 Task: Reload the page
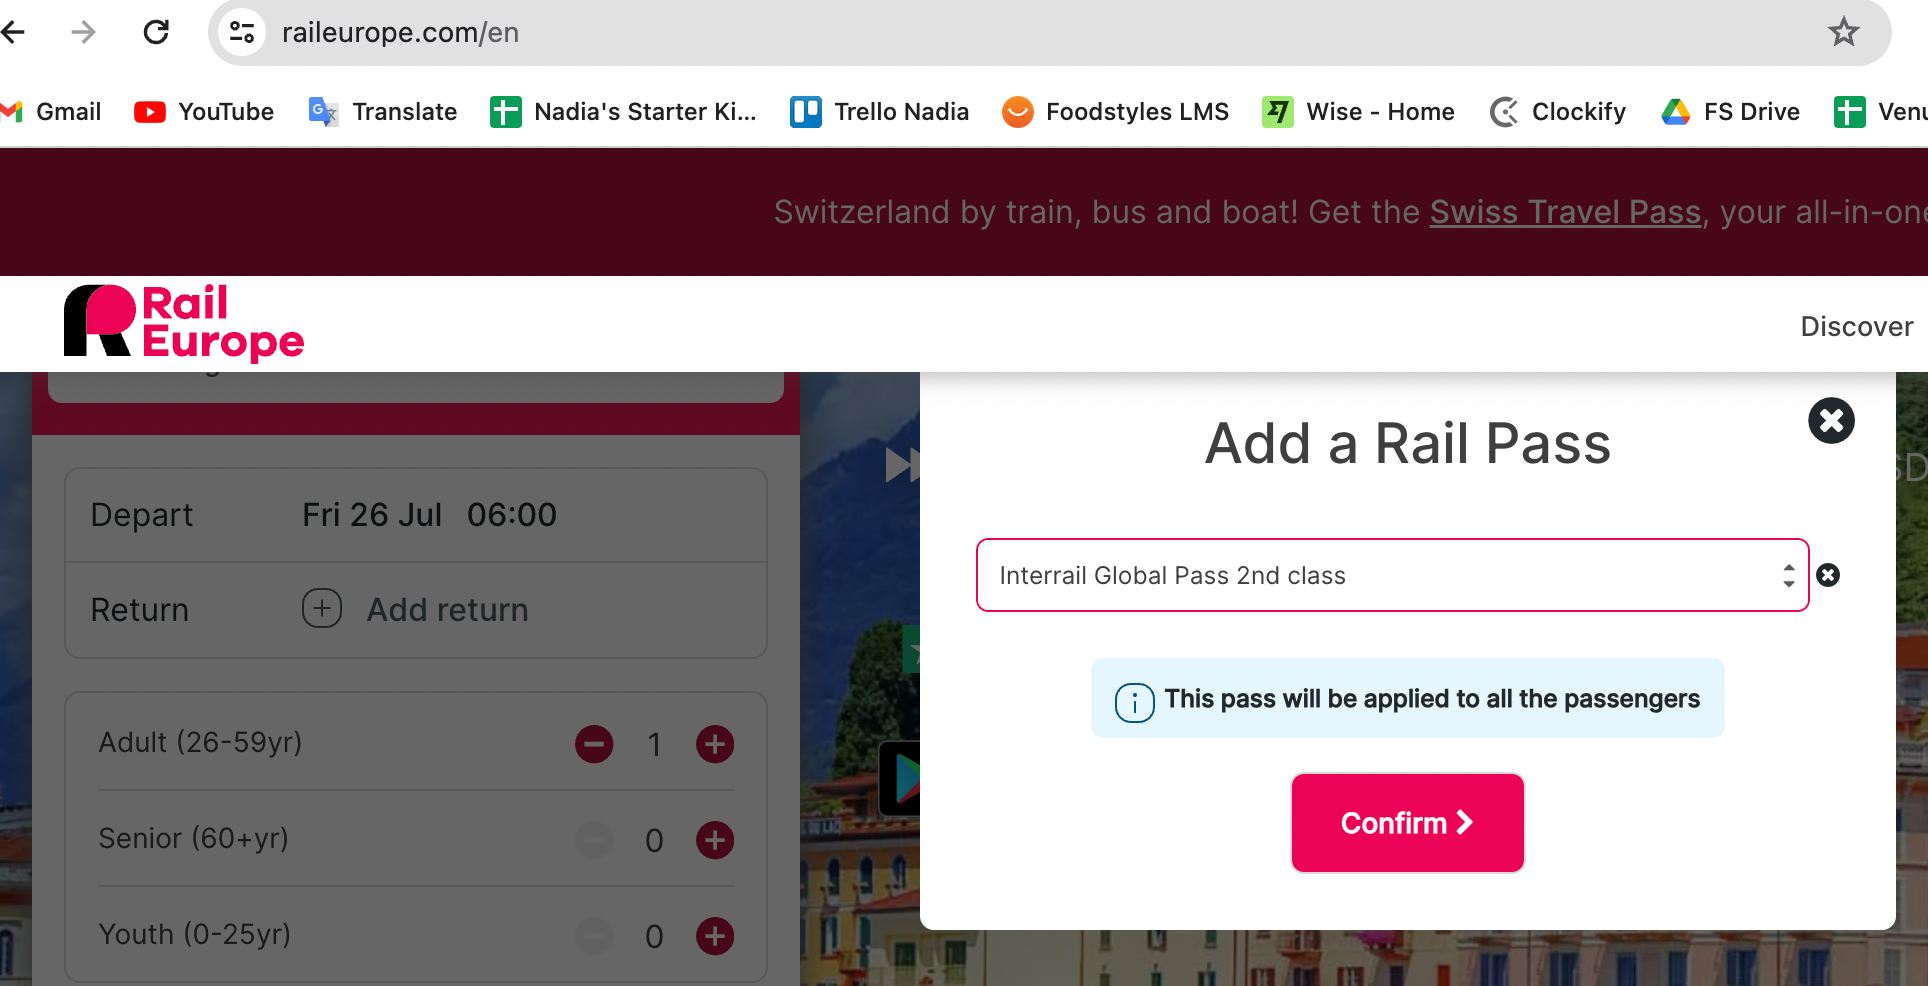156,32
